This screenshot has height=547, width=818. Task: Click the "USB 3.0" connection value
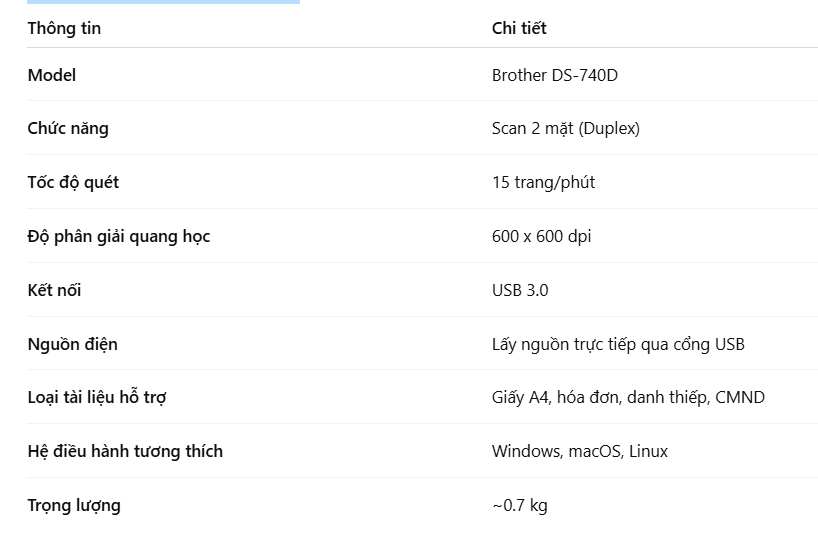coord(520,290)
